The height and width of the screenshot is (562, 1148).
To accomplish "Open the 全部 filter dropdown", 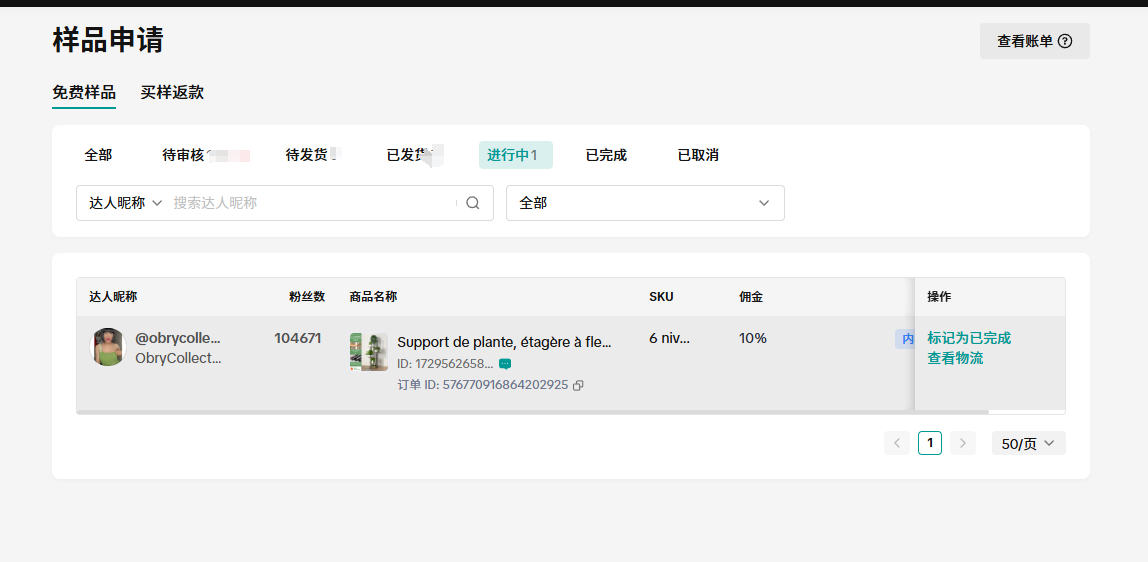I will (645, 203).
